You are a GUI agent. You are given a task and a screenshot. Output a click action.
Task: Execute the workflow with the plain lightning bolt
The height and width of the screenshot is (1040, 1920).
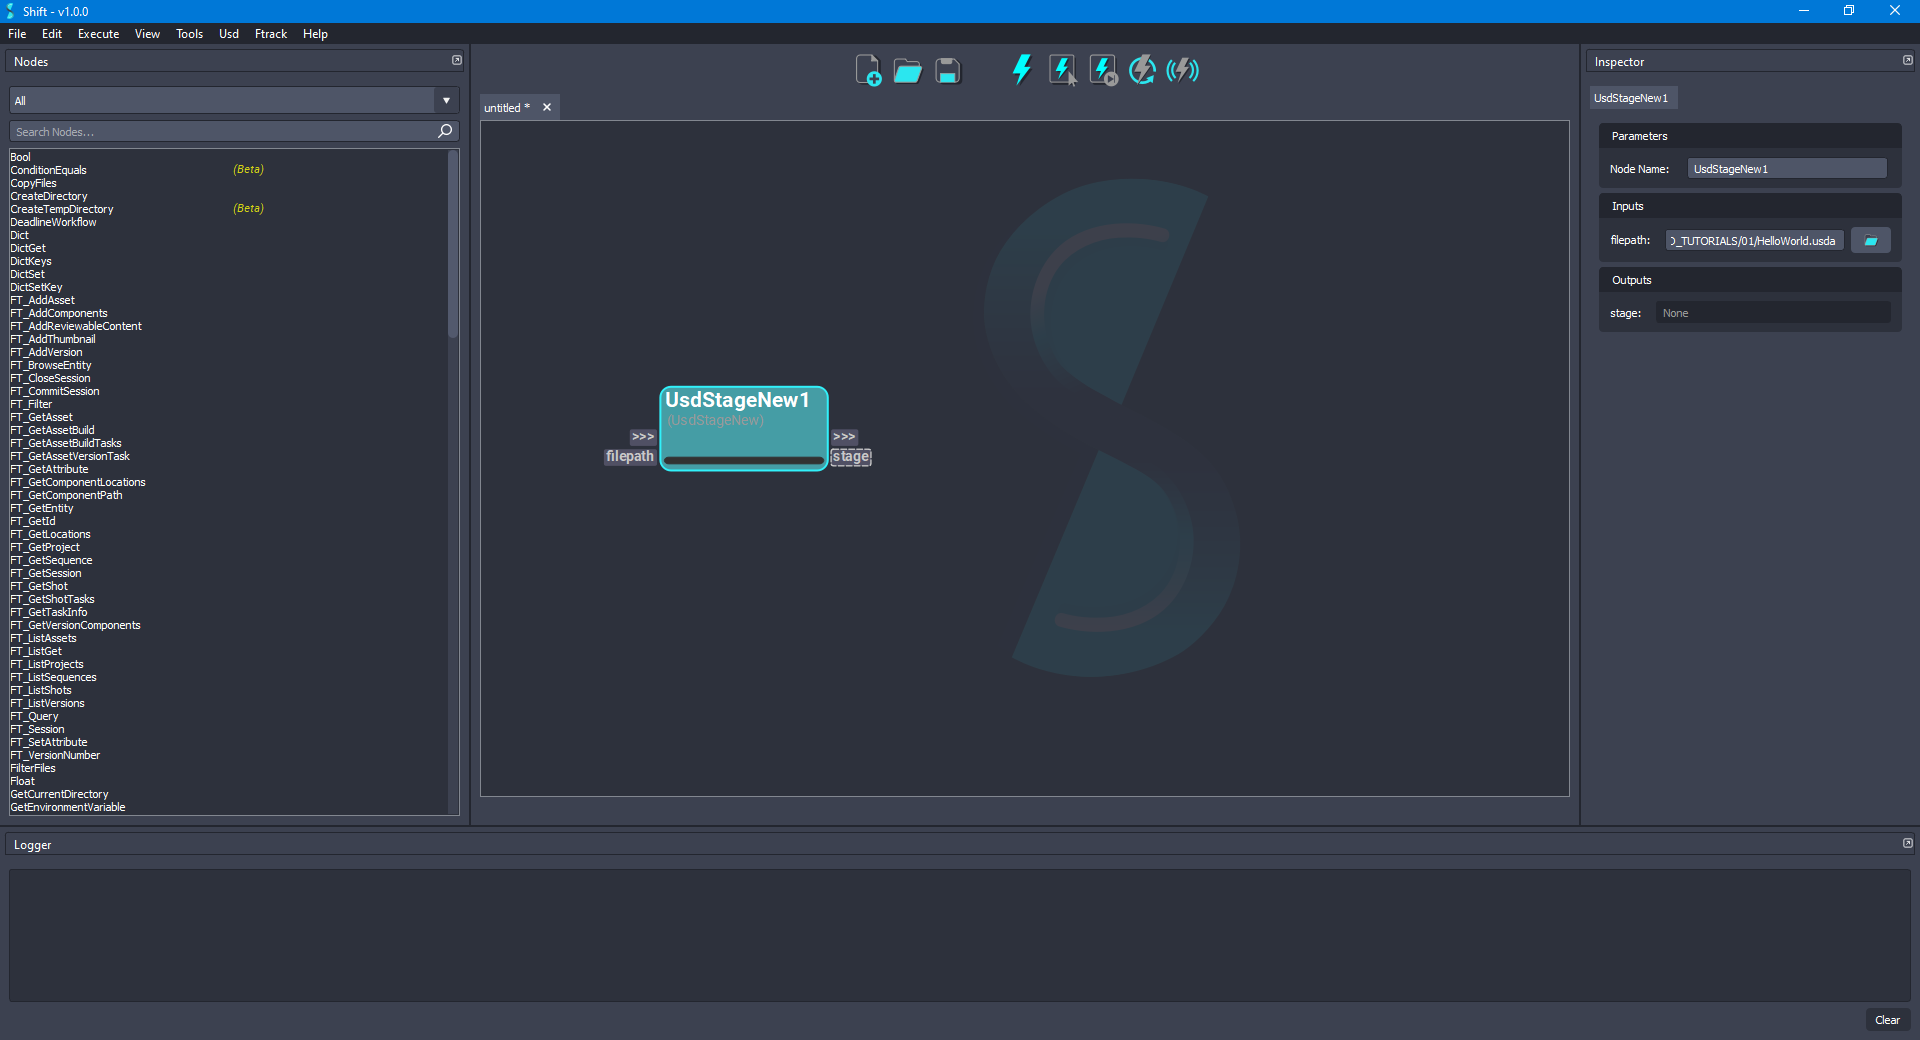click(1021, 70)
